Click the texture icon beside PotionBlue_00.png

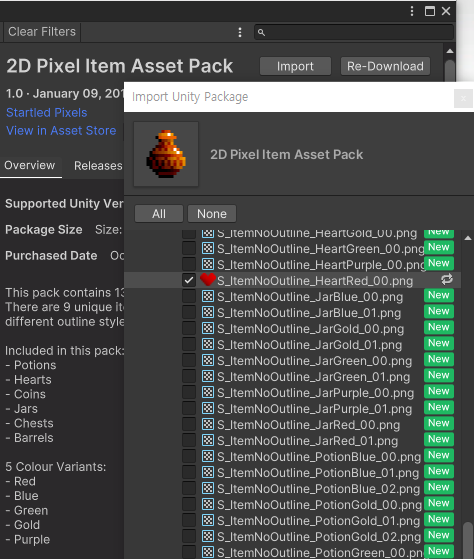tap(208, 456)
